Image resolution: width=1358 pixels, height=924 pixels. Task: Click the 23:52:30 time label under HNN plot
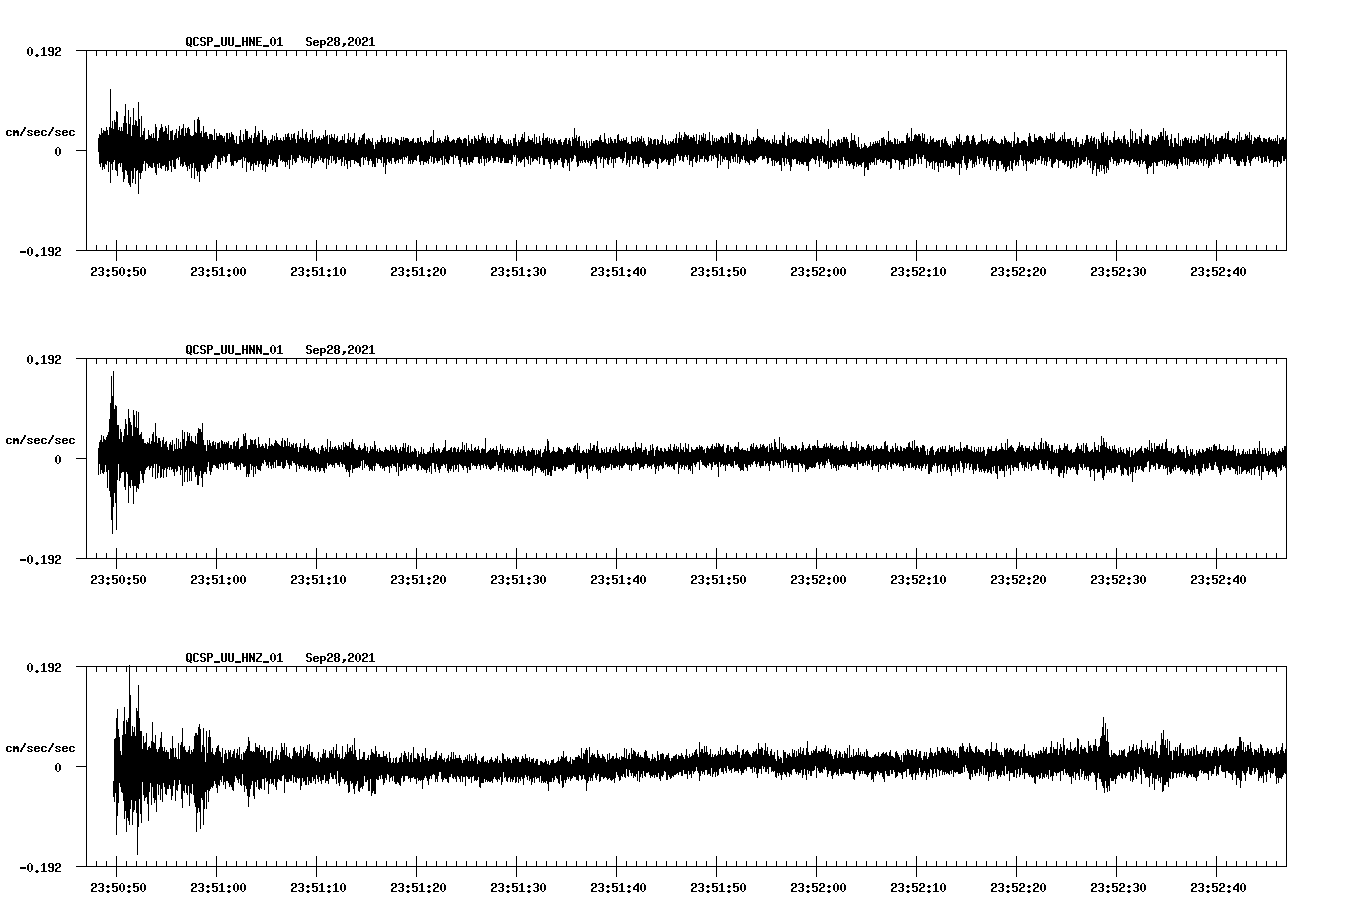coord(1118,580)
